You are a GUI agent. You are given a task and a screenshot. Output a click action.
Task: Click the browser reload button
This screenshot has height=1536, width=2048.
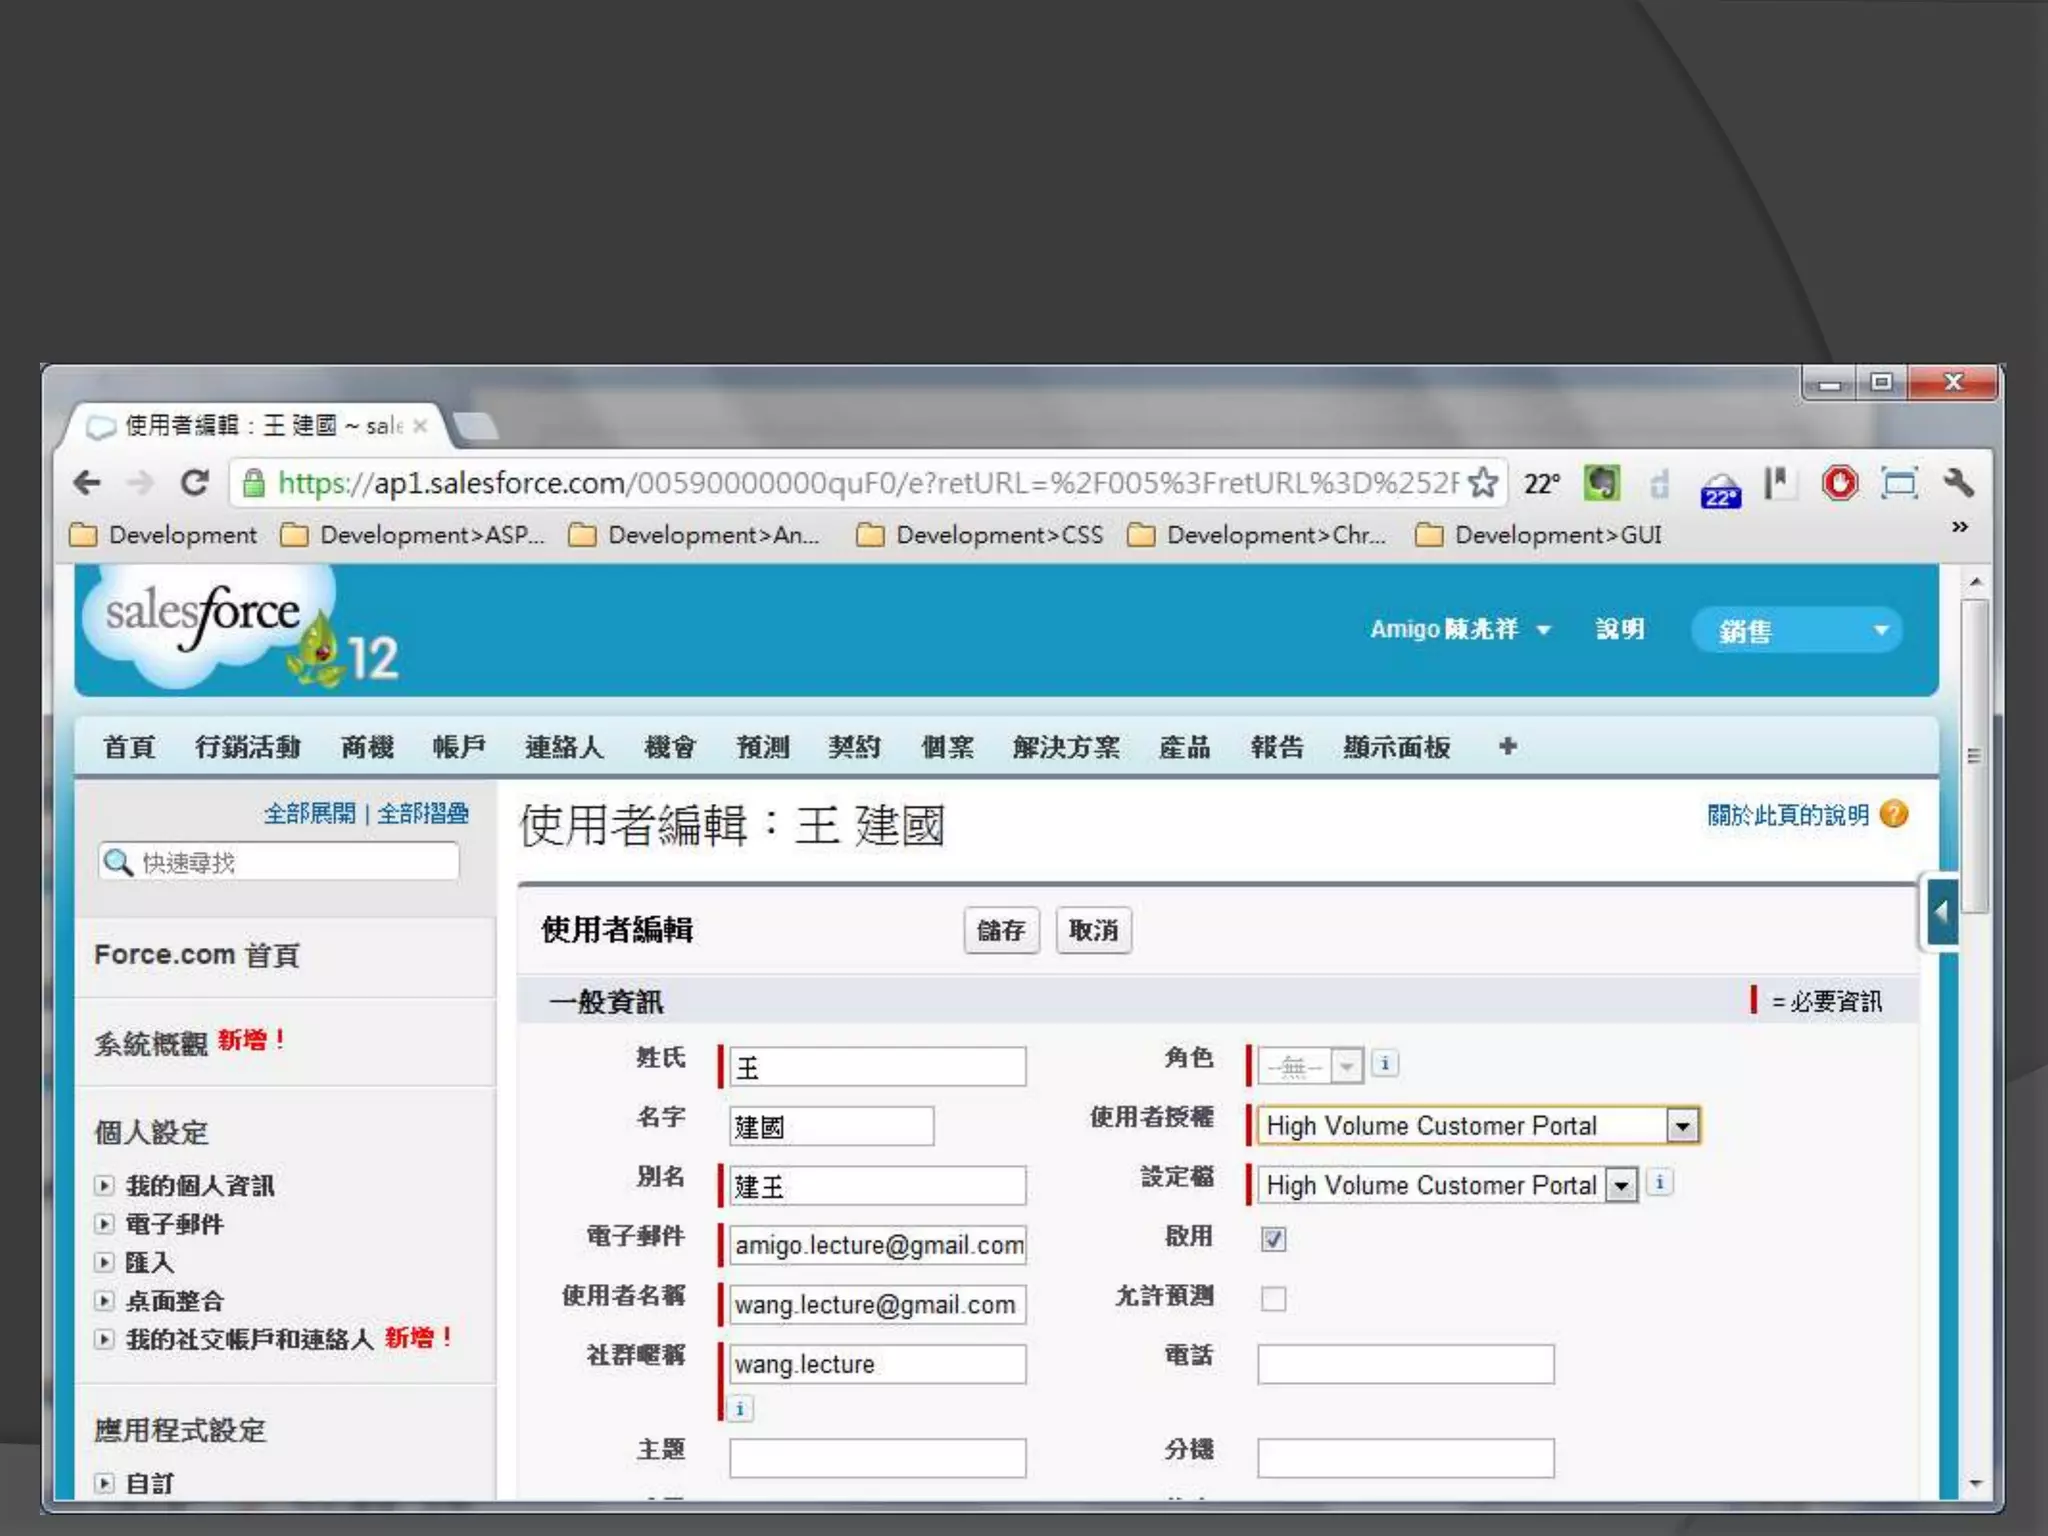click(x=194, y=484)
